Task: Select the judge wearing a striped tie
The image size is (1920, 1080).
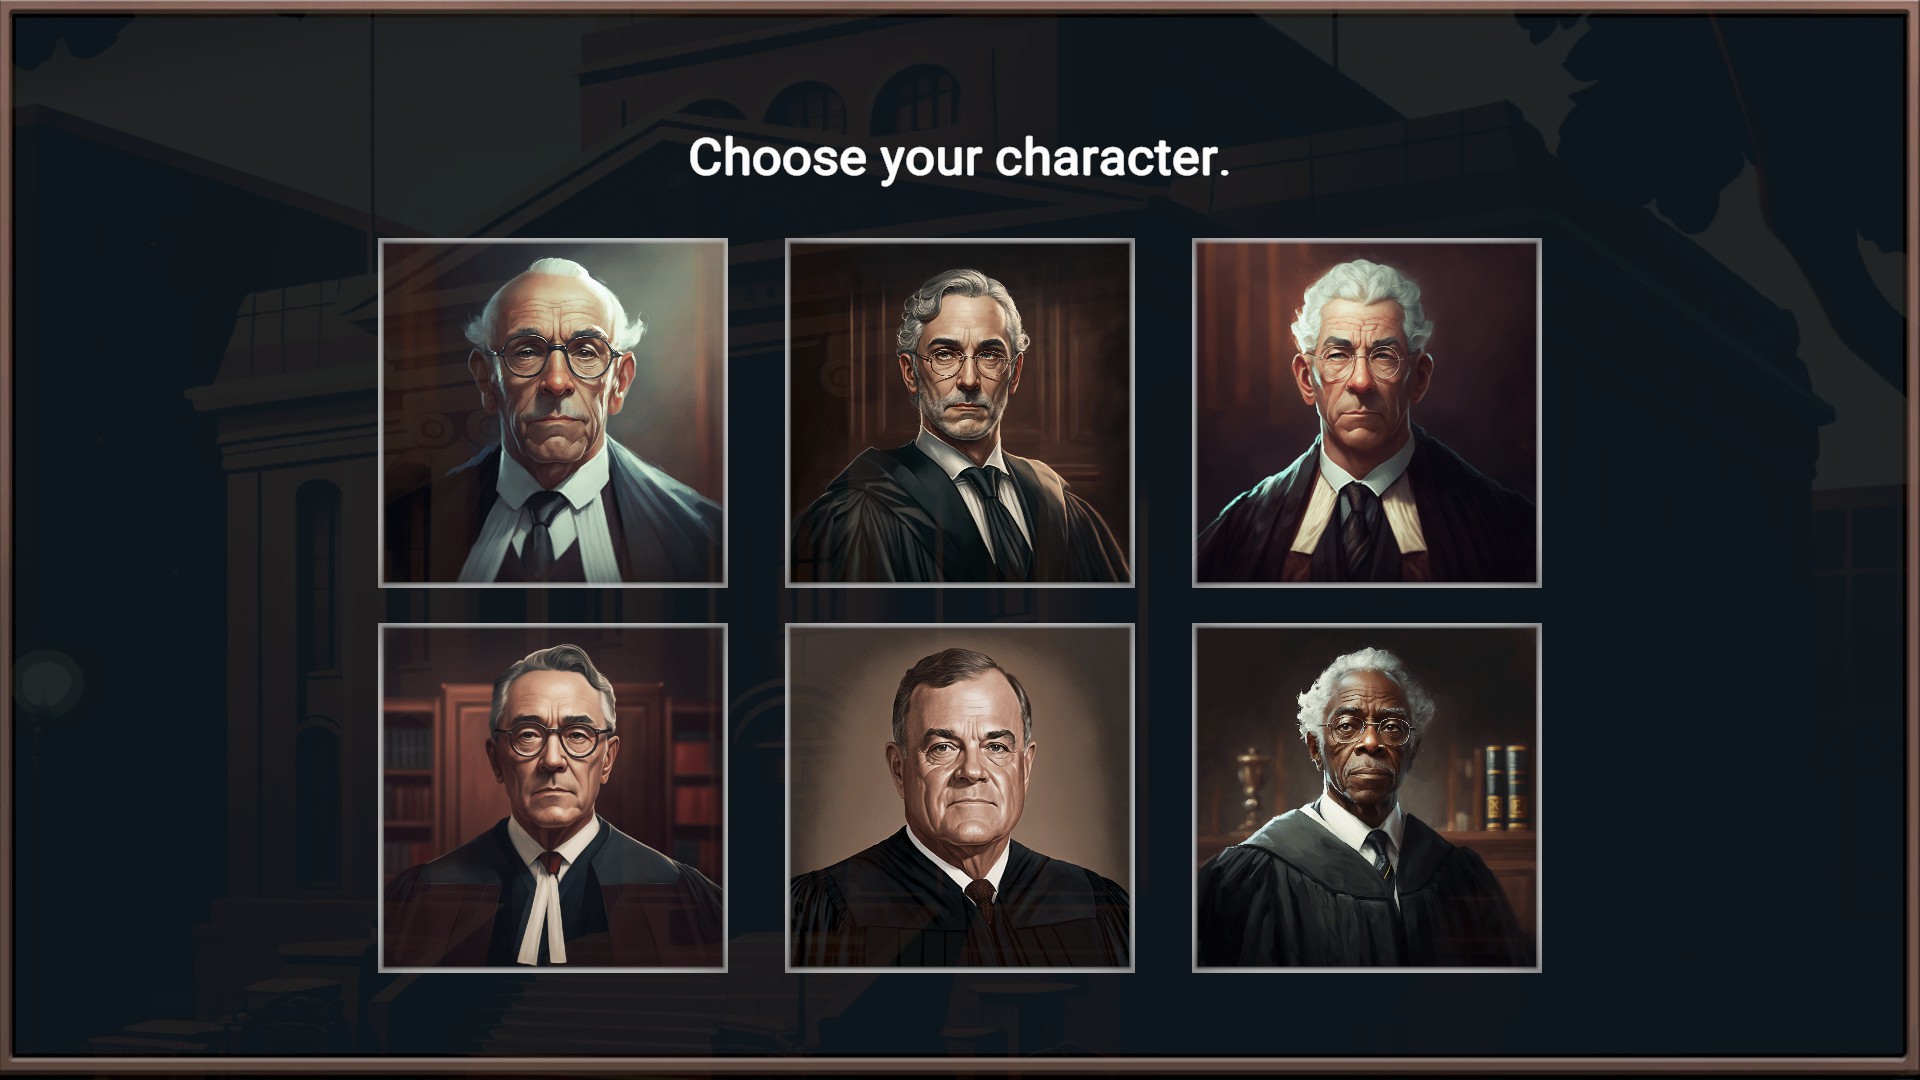Action: point(1367,797)
